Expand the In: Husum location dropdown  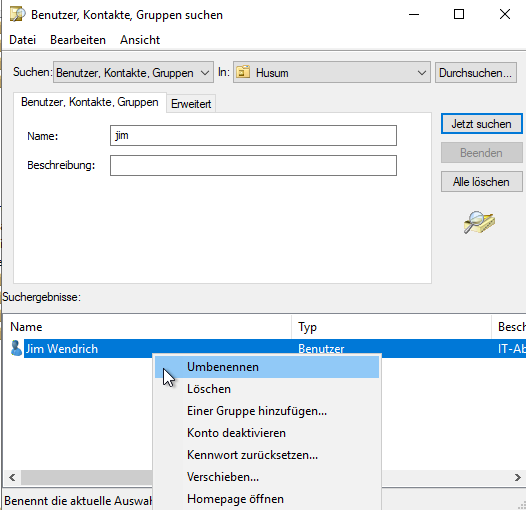[x=331, y=72]
